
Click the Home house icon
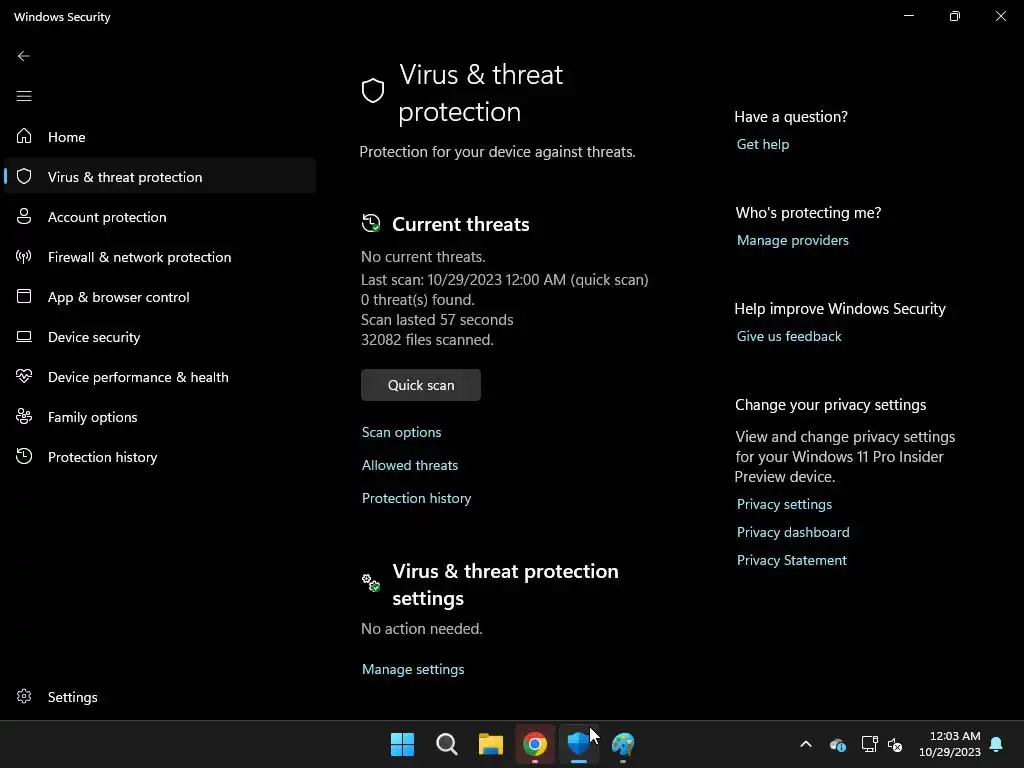[x=24, y=136]
